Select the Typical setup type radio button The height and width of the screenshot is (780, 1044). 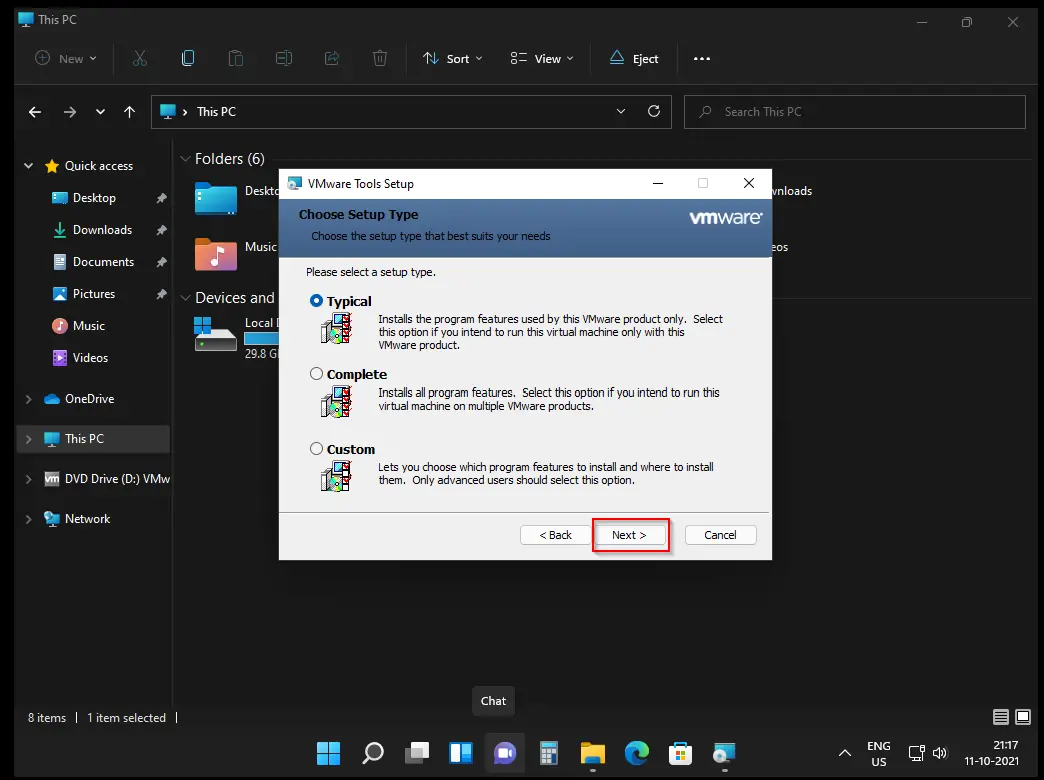click(316, 301)
